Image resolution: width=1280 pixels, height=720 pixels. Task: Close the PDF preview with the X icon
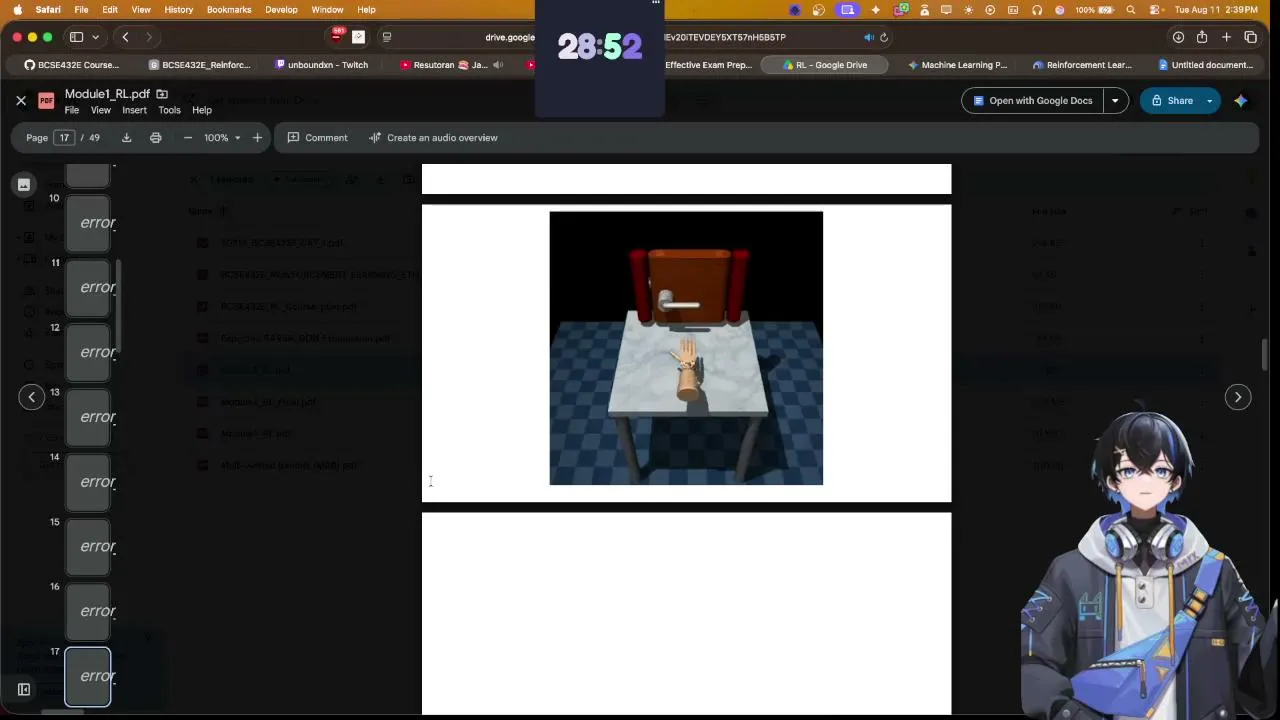pyautogui.click(x=21, y=100)
